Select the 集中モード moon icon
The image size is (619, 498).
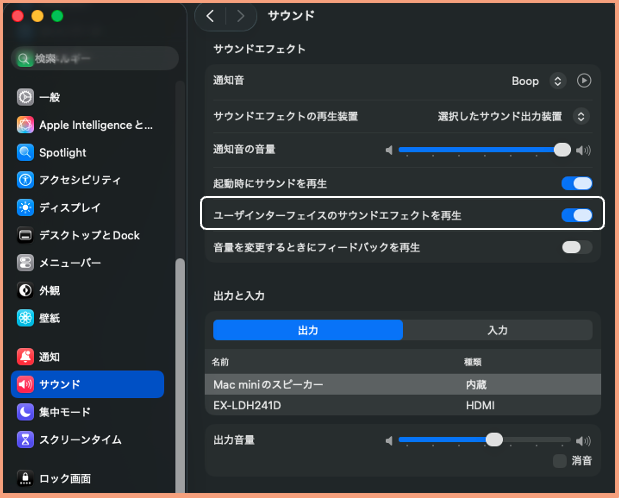[x=26, y=412]
